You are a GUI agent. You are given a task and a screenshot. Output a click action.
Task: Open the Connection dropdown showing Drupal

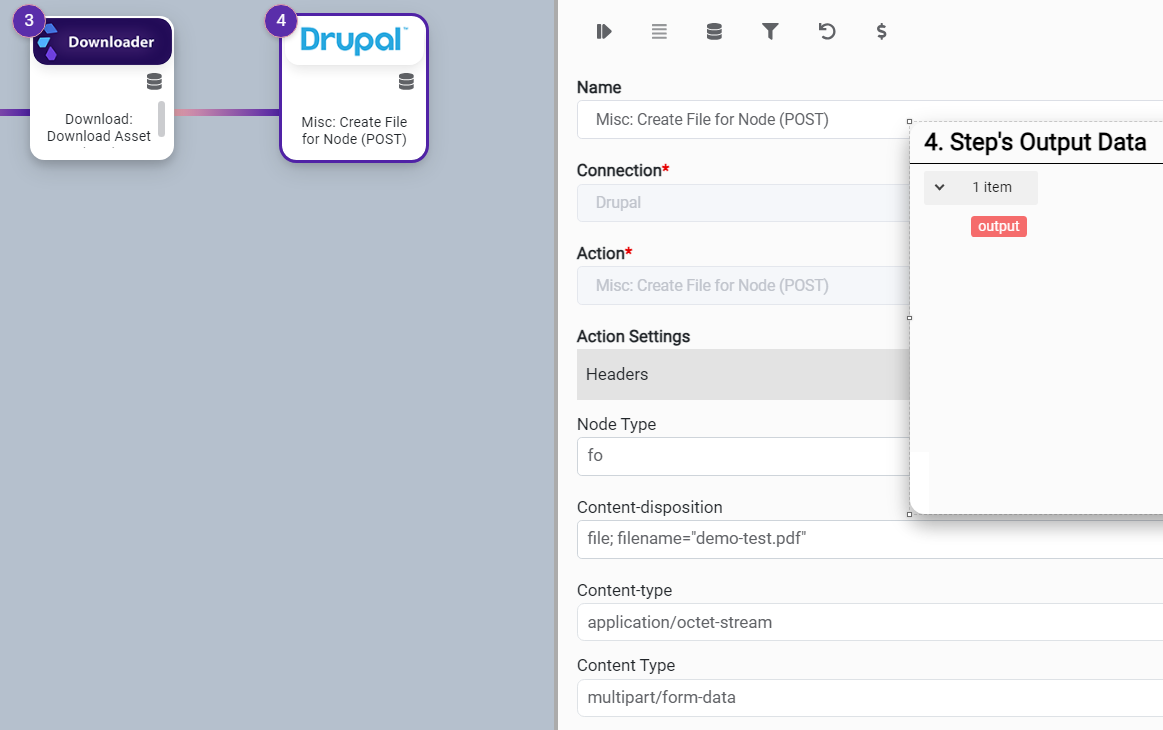[742, 203]
